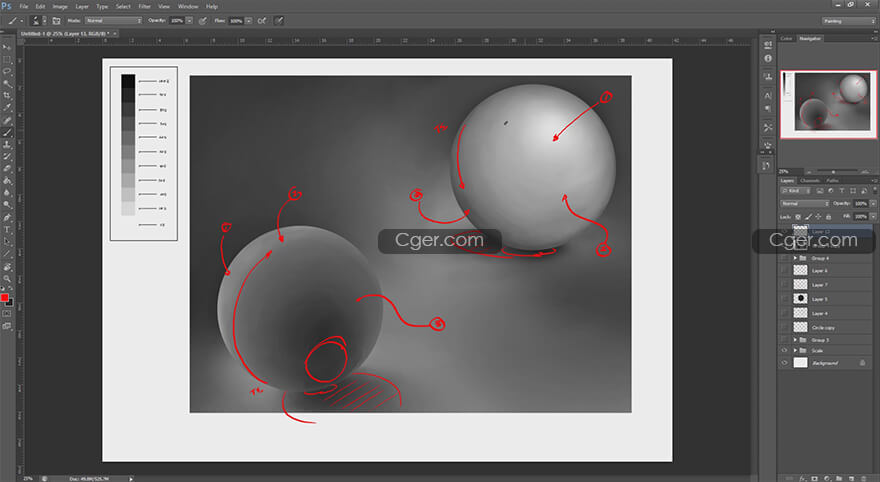Open the Edit menu

click(40, 6)
